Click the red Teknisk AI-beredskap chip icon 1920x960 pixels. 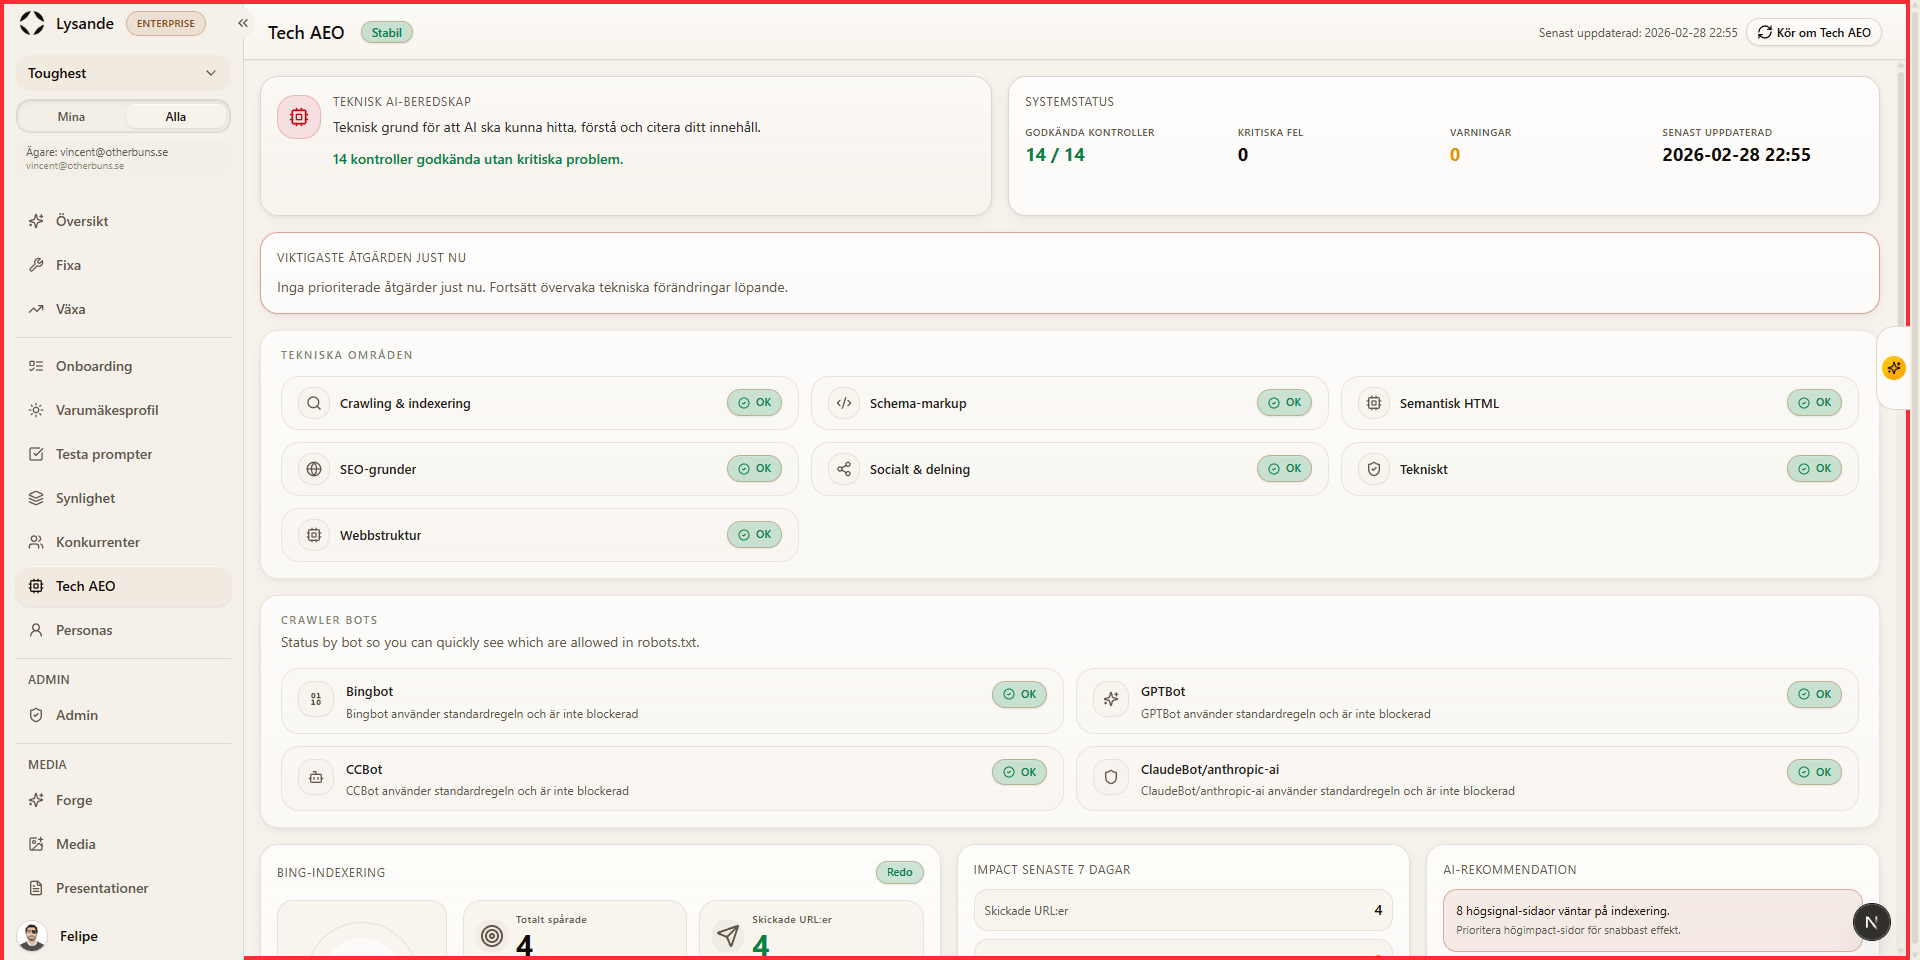coord(299,117)
